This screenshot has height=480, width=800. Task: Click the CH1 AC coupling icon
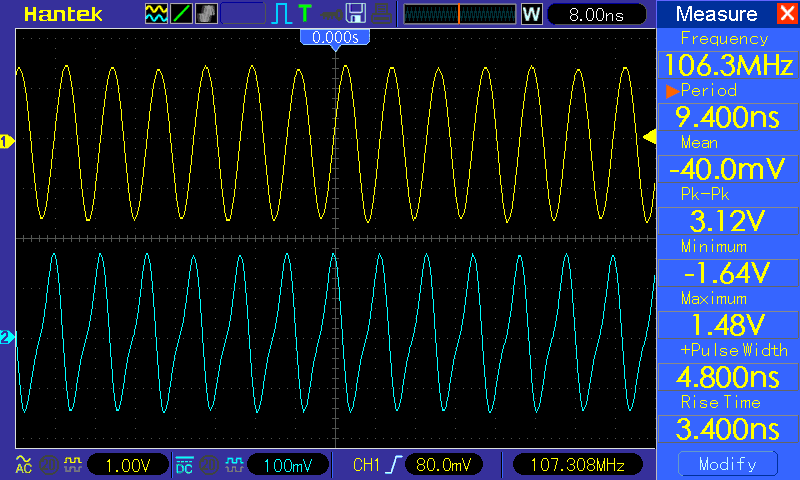(22, 464)
